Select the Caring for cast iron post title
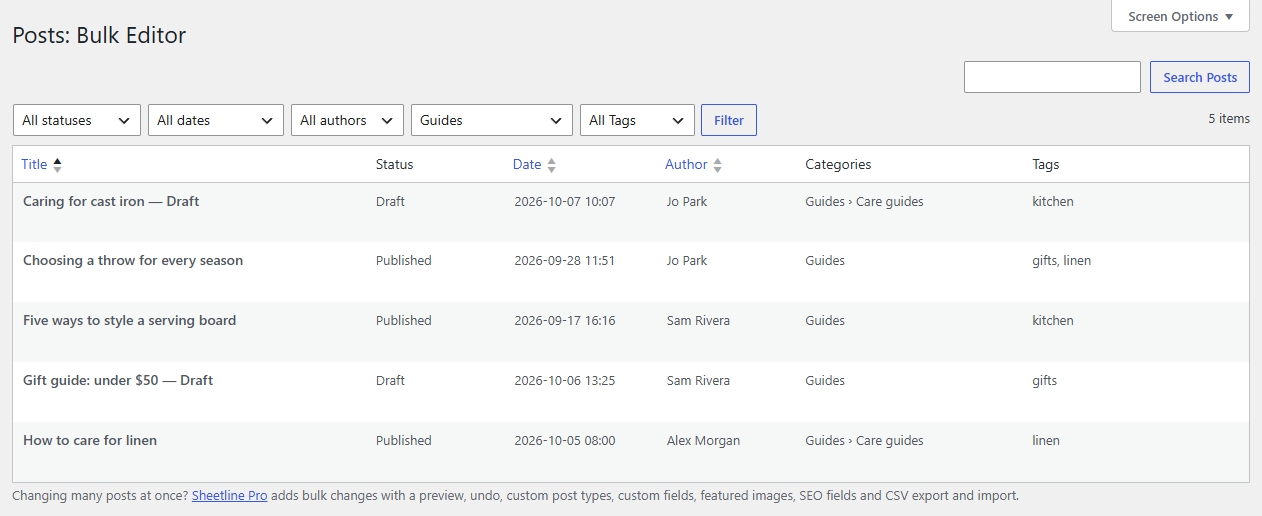The height and width of the screenshot is (516, 1262). click(x=111, y=201)
